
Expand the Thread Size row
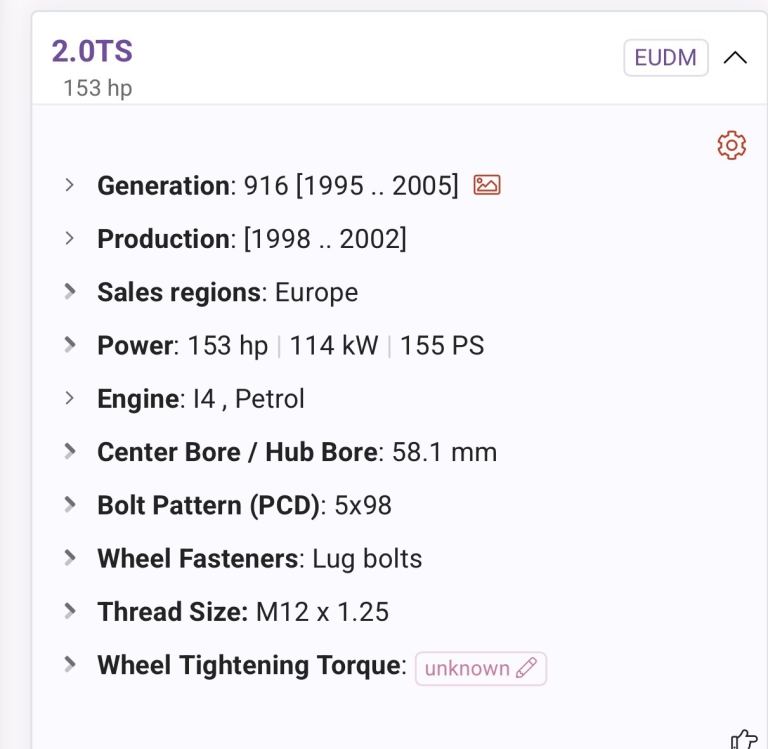pyautogui.click(x=70, y=611)
